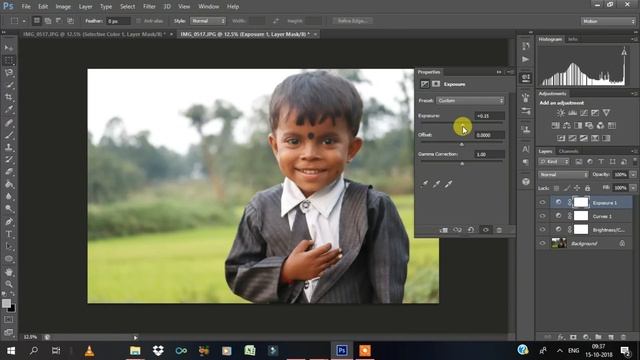Click the Masks icon in Properties panel

point(436,84)
